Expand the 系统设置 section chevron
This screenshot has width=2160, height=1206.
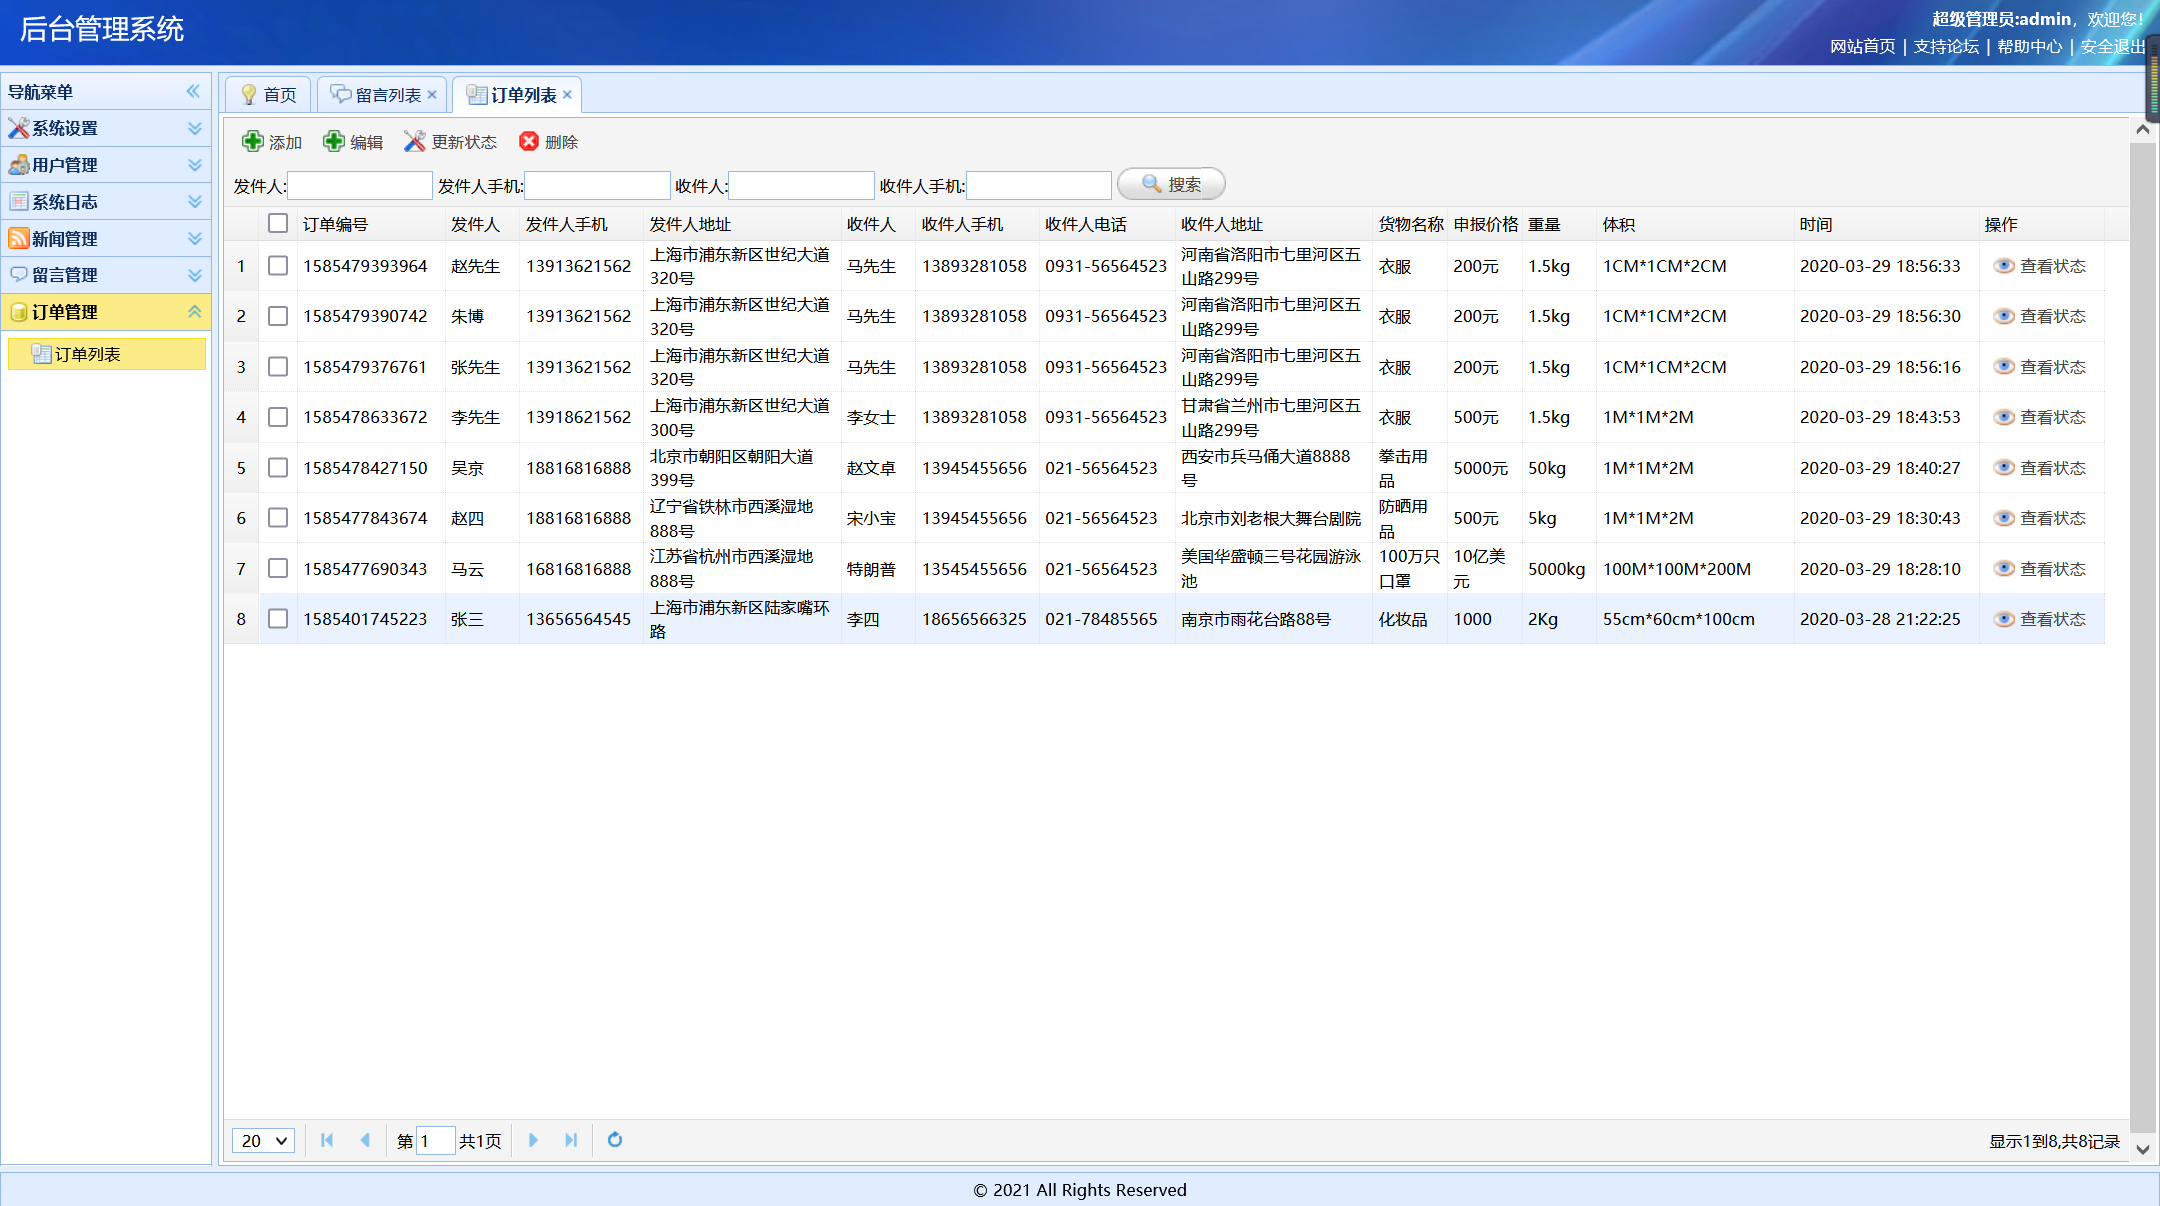tap(195, 128)
